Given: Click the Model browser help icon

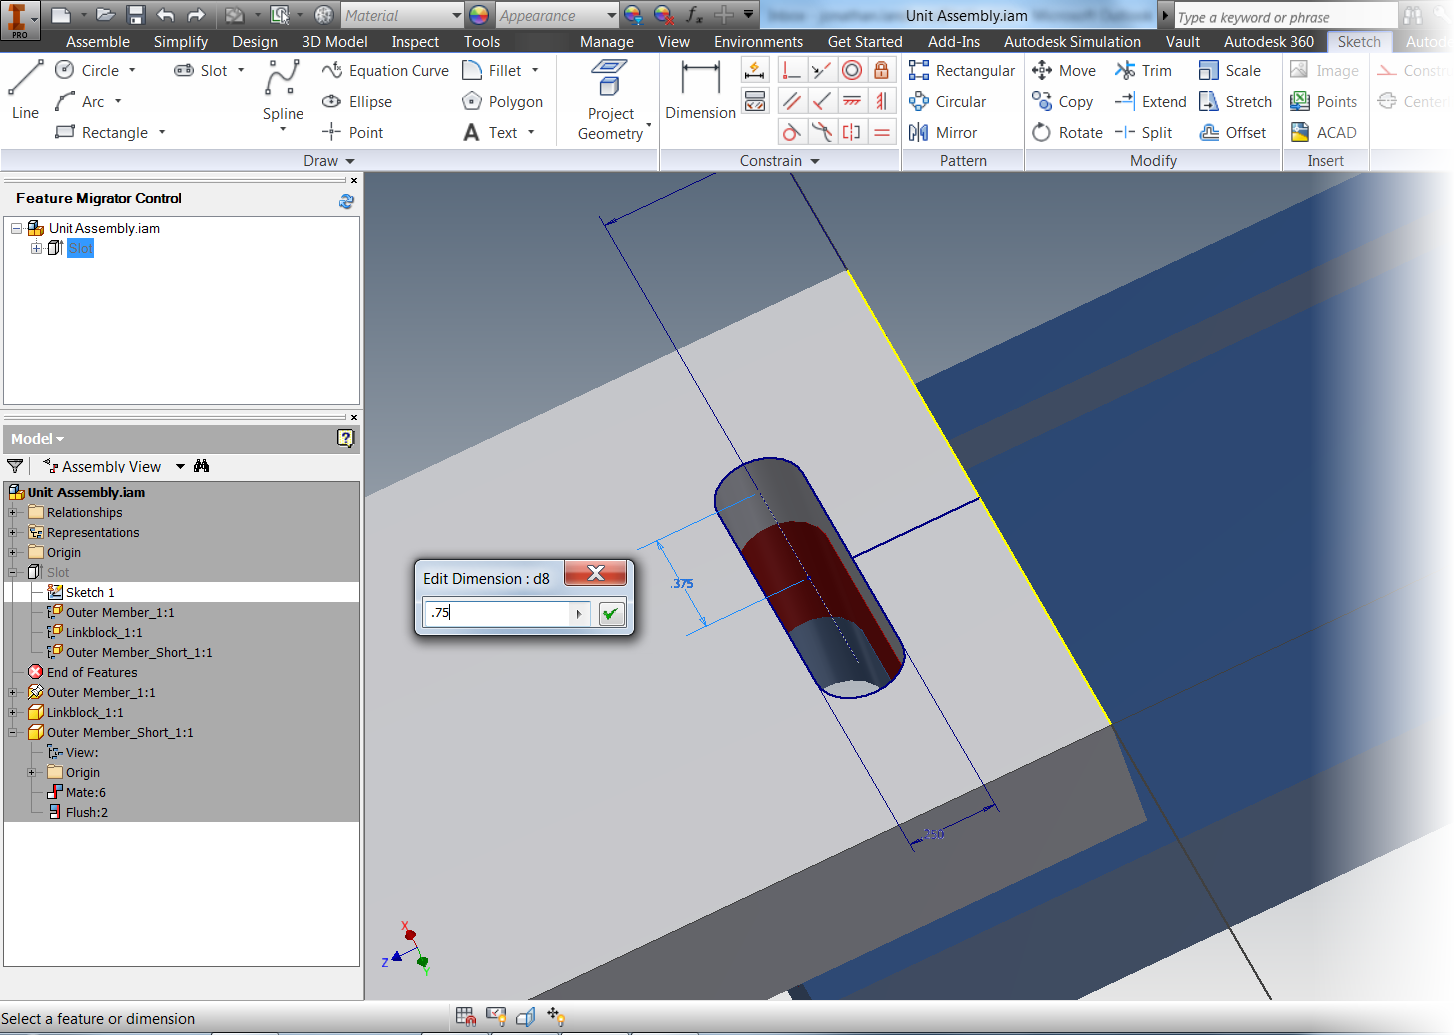Looking at the screenshot, I should coord(345,438).
